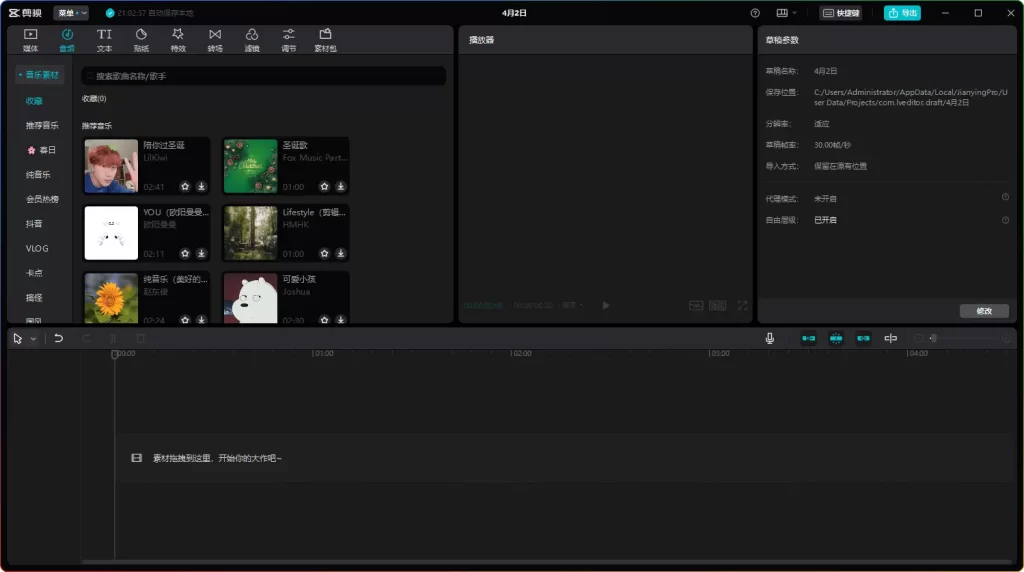1024x572 pixels.
Task: Download the Lifestyle track by HMHK
Action: point(341,253)
